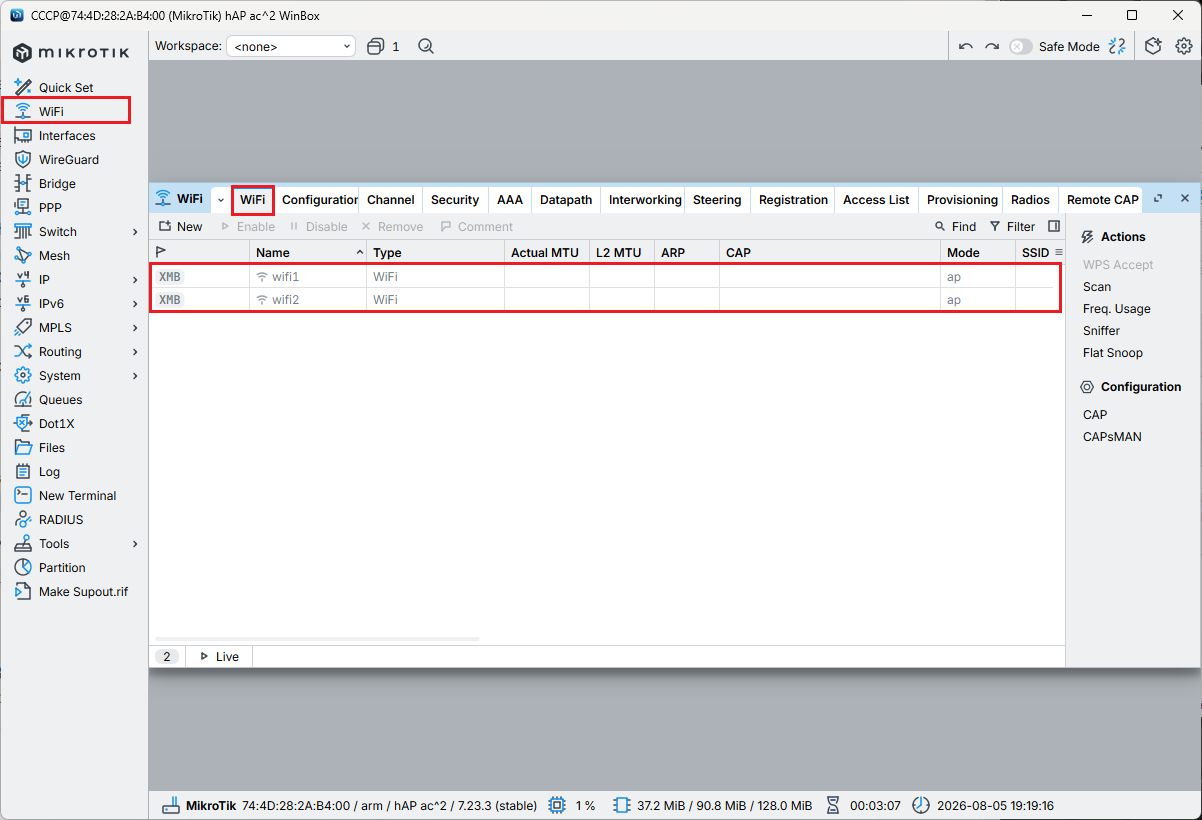Viewport: 1202px width, 820px height.
Task: Expand the Routing submenu
Action: click(135, 352)
